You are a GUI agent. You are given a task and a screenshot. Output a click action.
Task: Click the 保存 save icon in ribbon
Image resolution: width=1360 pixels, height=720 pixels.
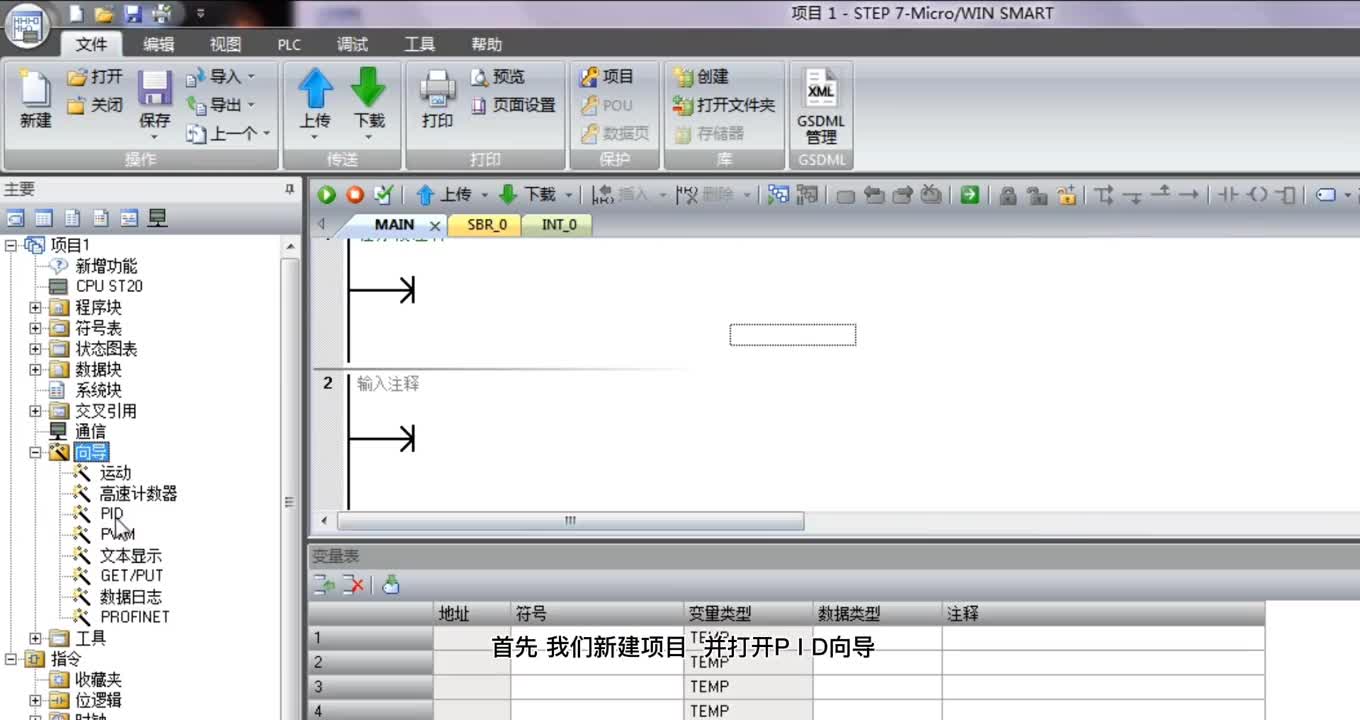155,90
